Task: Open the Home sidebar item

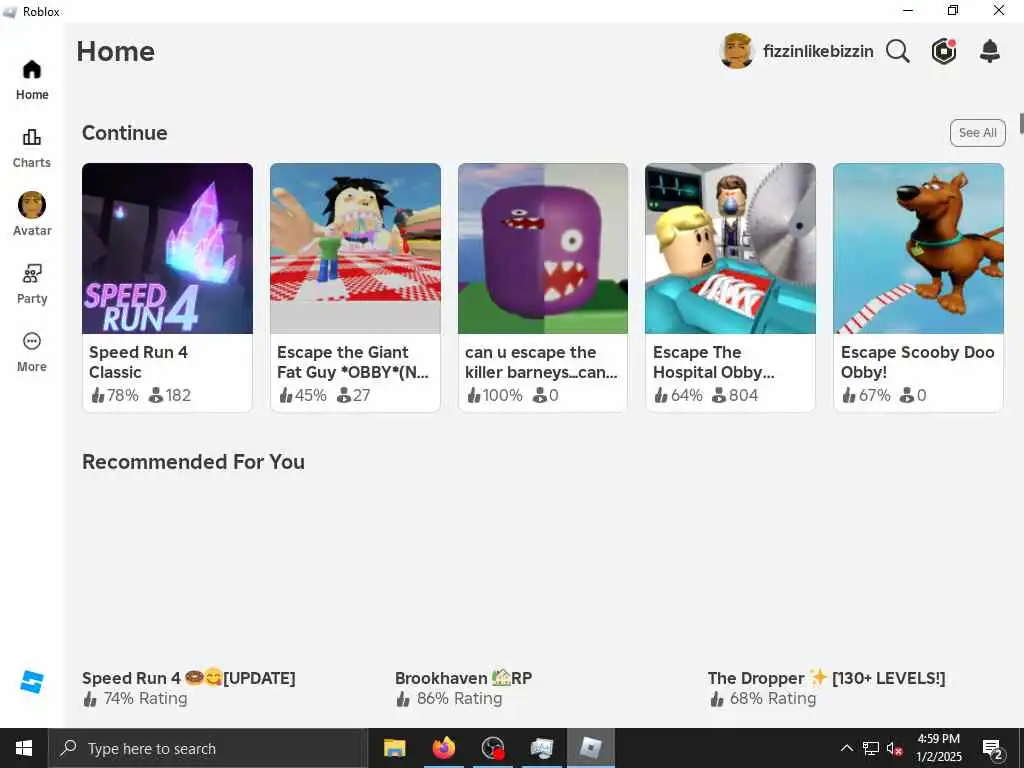Action: [32, 80]
